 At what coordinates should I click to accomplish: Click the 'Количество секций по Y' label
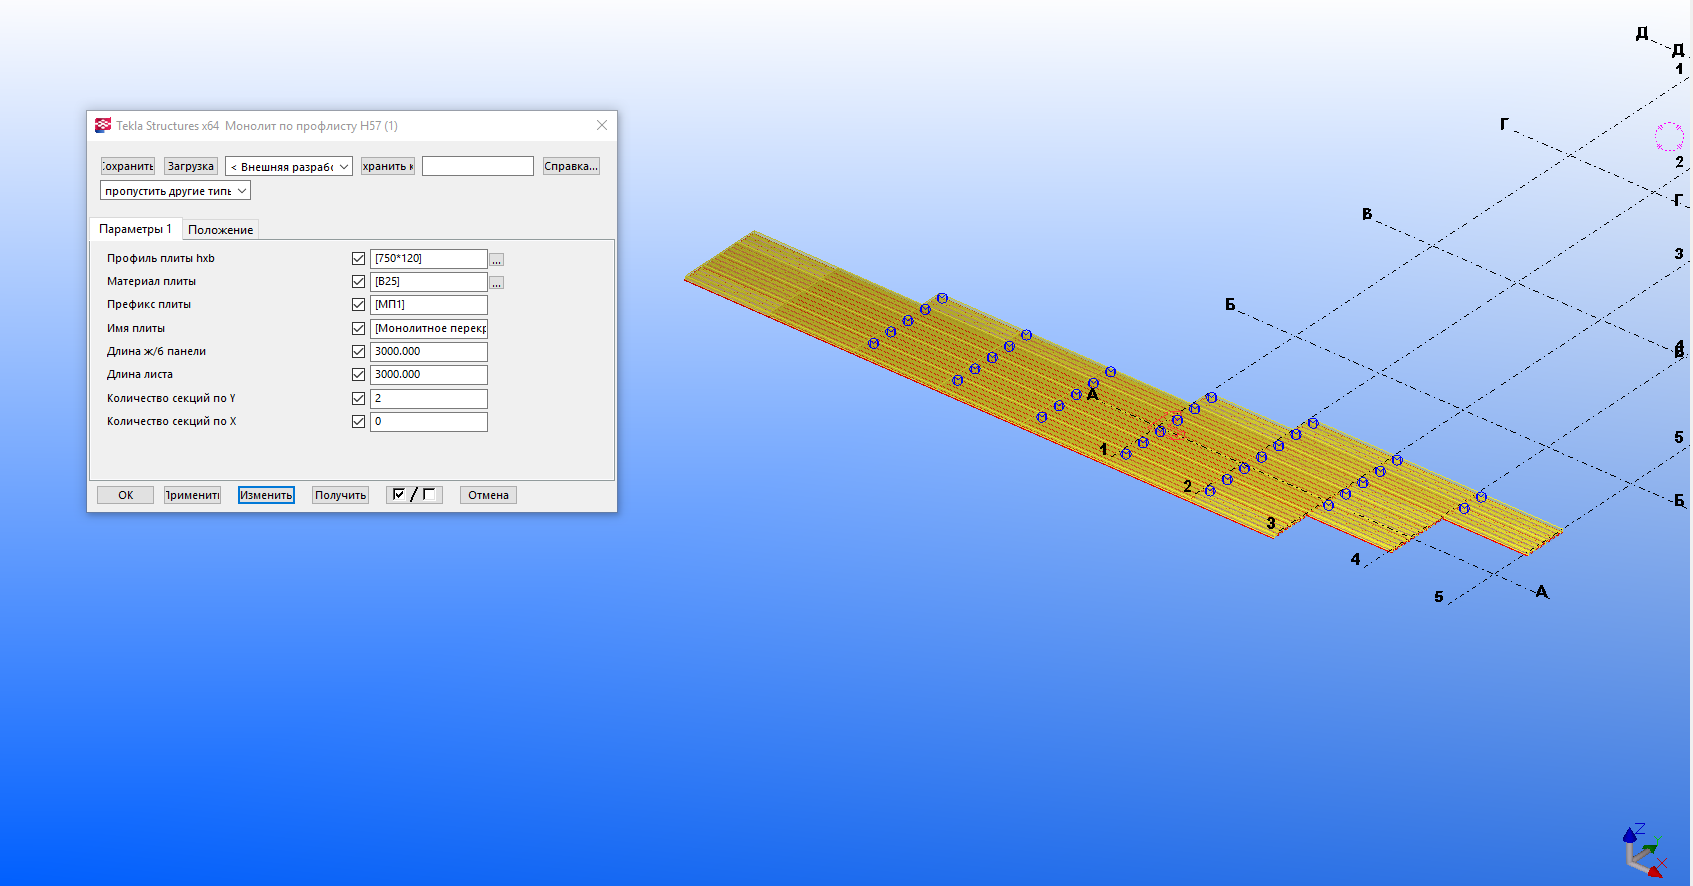pos(171,398)
